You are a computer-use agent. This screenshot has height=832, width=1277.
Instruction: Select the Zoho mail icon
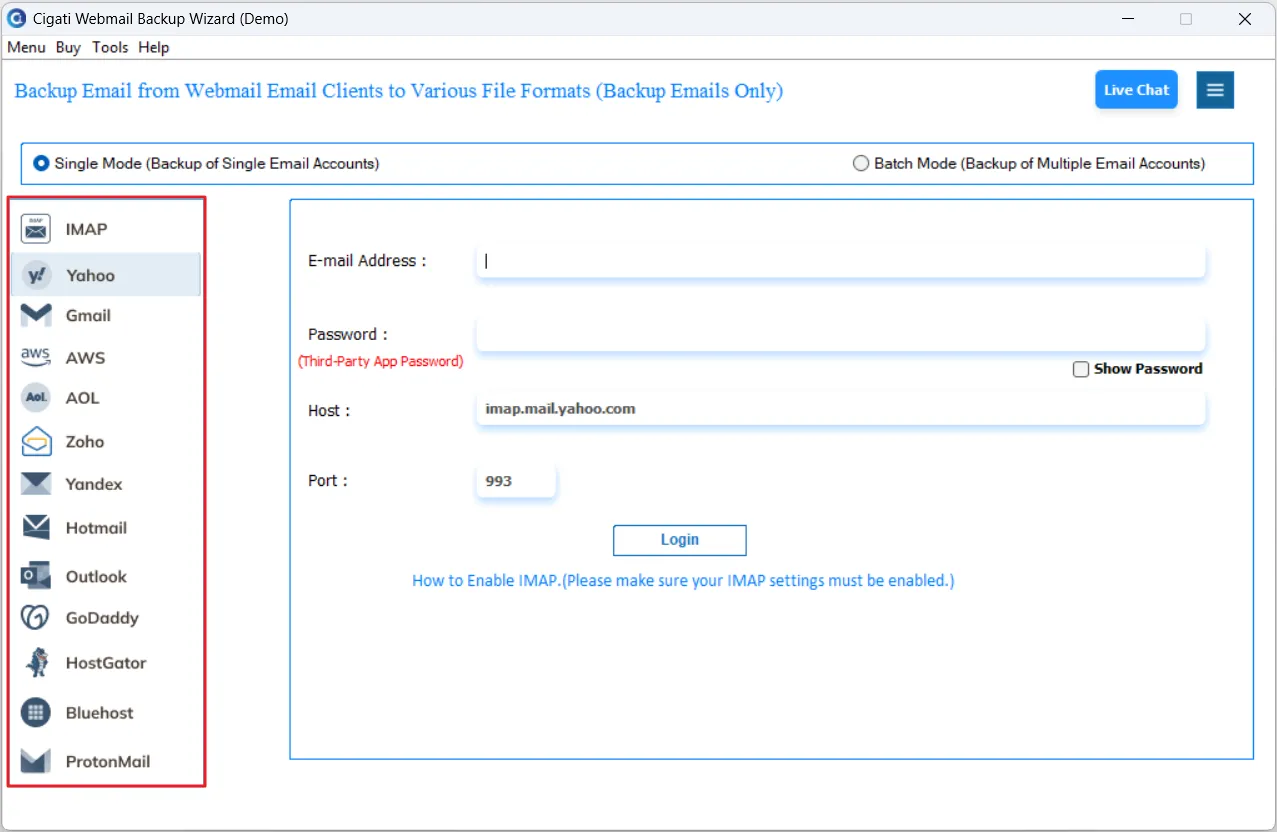pos(36,441)
